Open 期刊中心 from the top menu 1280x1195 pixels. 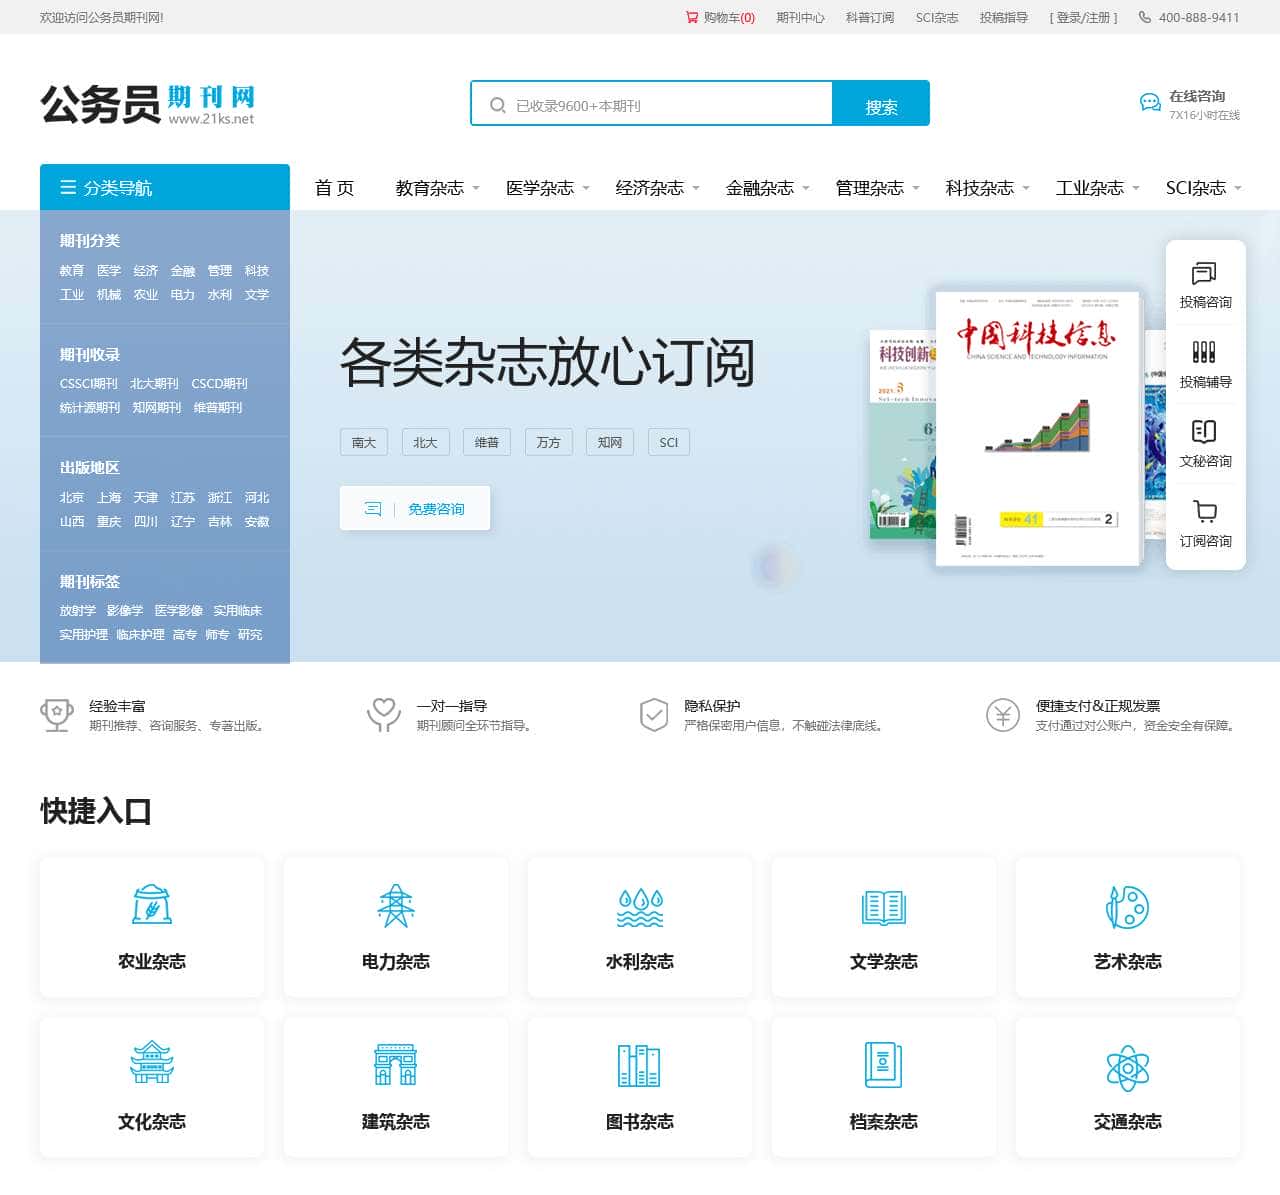click(x=799, y=17)
